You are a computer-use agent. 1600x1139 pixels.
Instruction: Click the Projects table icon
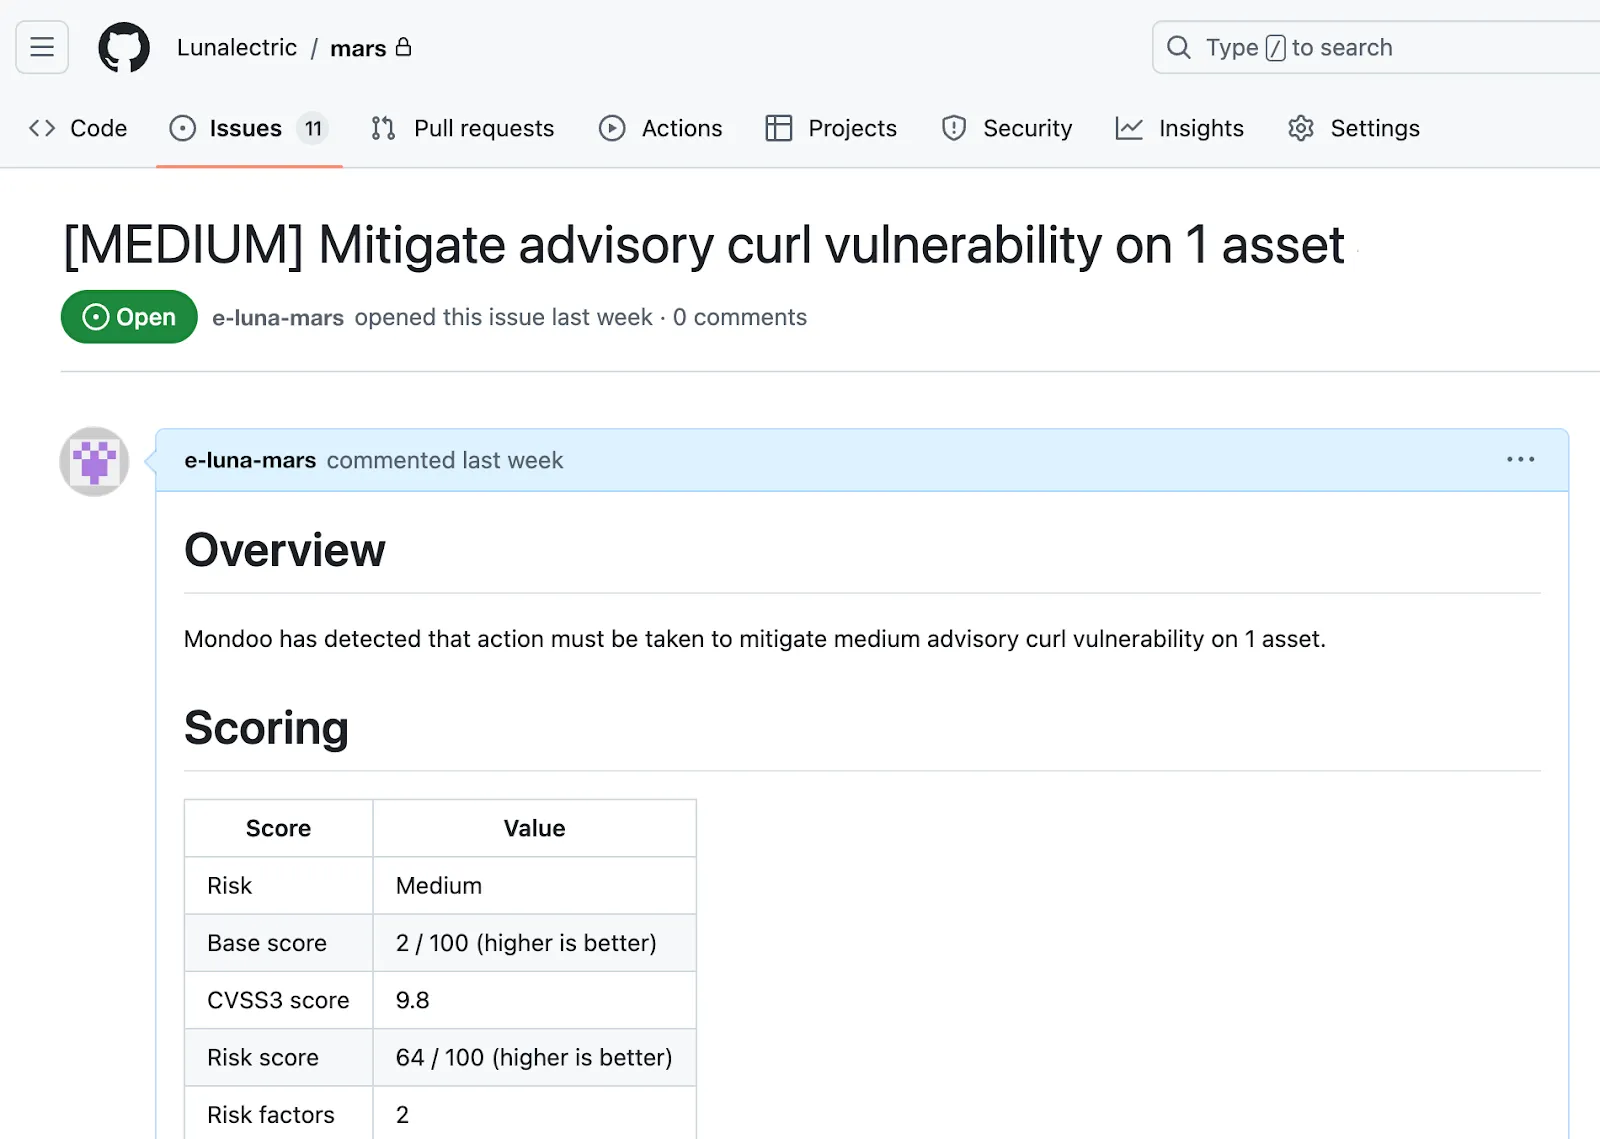pyautogui.click(x=779, y=128)
